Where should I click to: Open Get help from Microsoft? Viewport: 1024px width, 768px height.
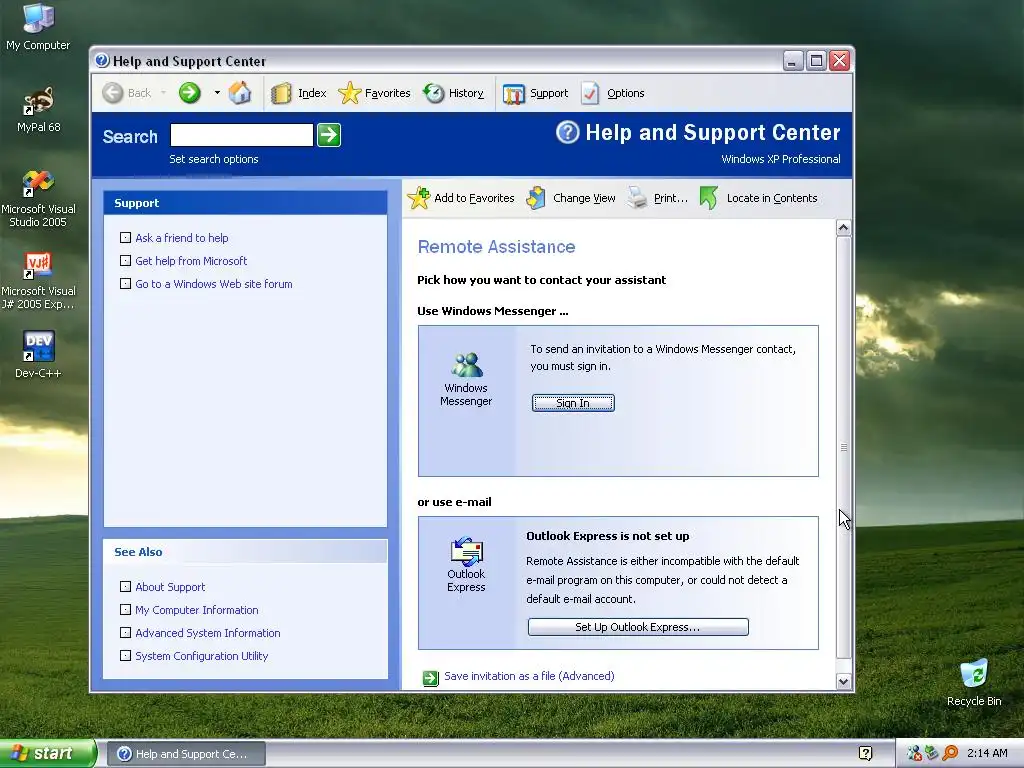coord(191,261)
